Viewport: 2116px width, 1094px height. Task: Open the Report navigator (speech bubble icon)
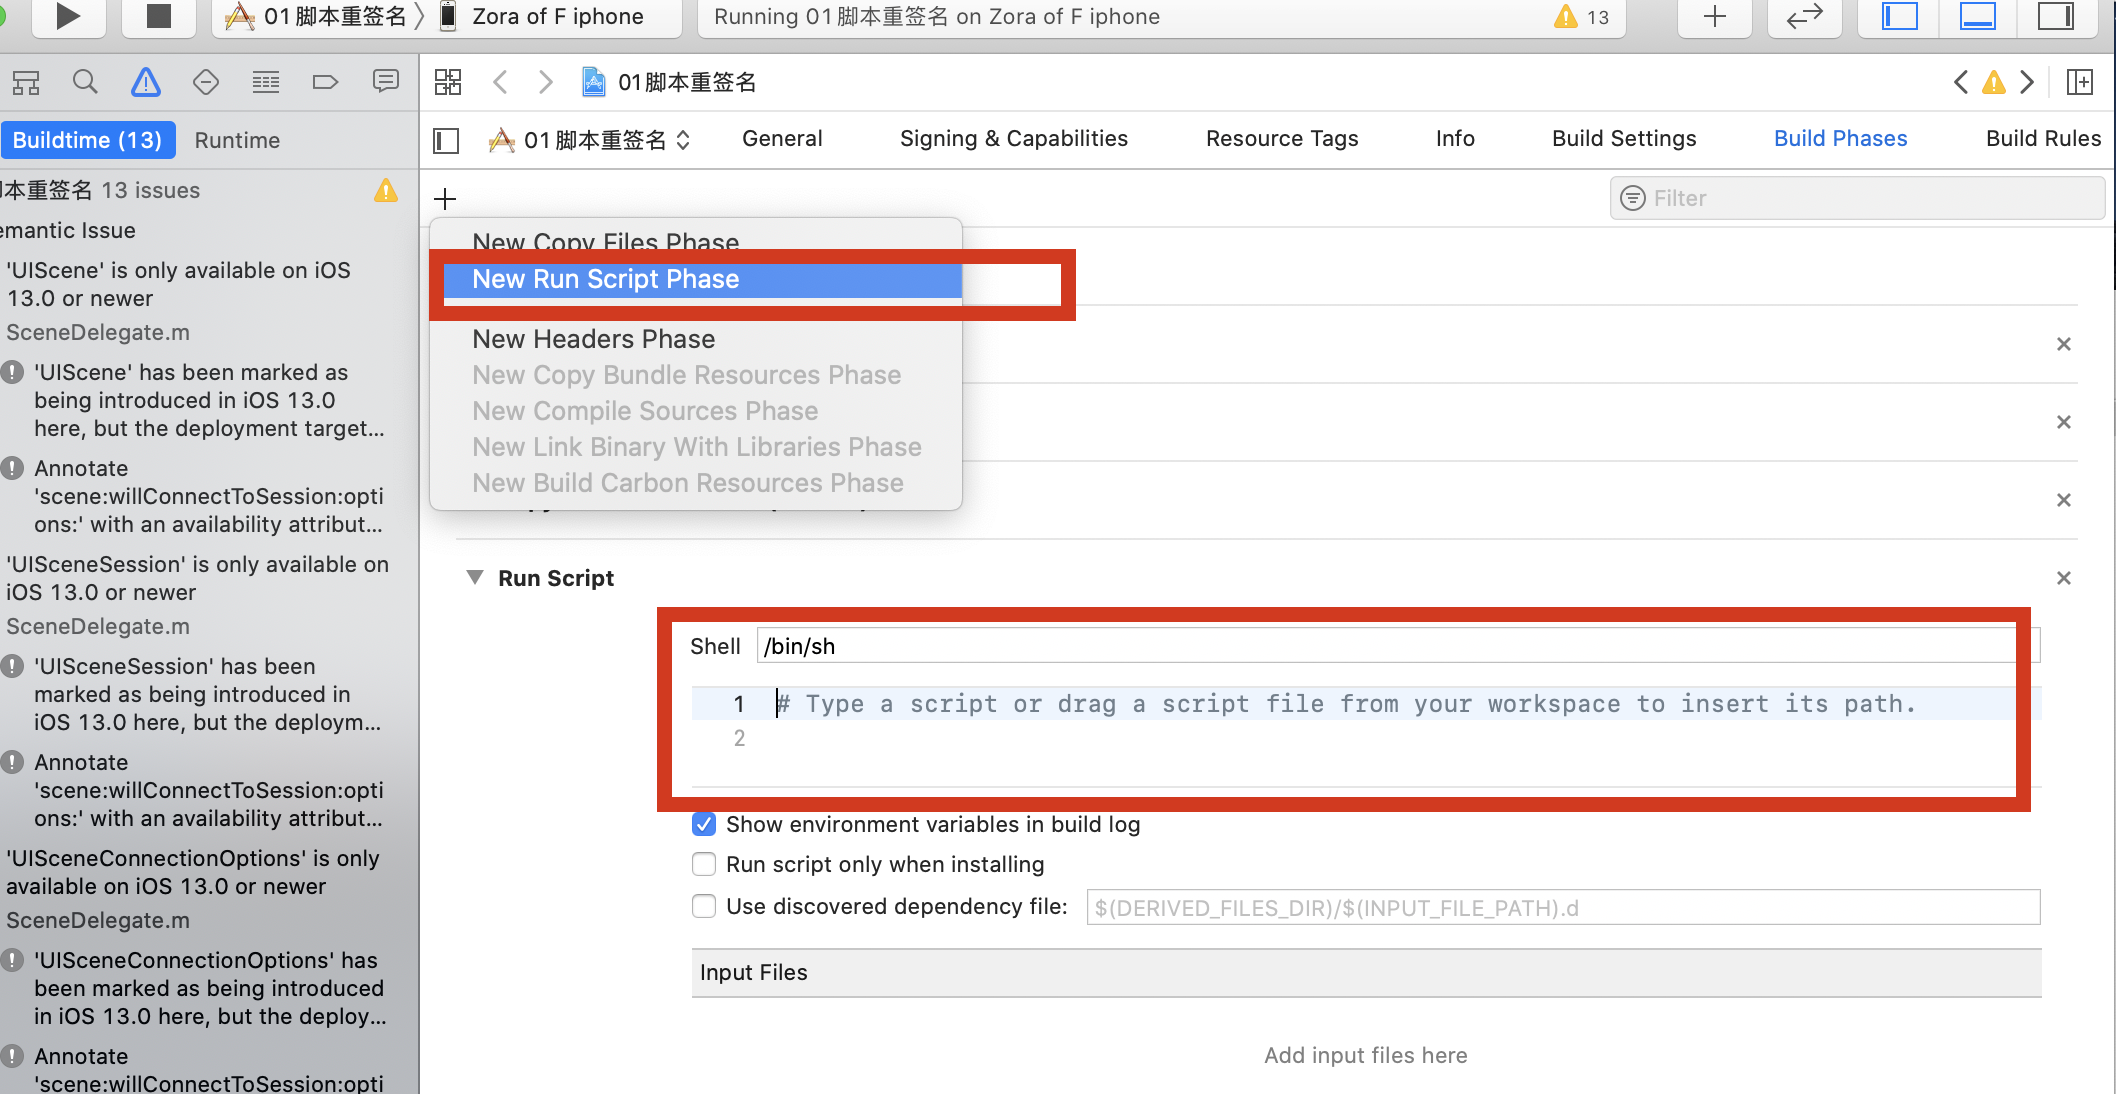point(385,82)
